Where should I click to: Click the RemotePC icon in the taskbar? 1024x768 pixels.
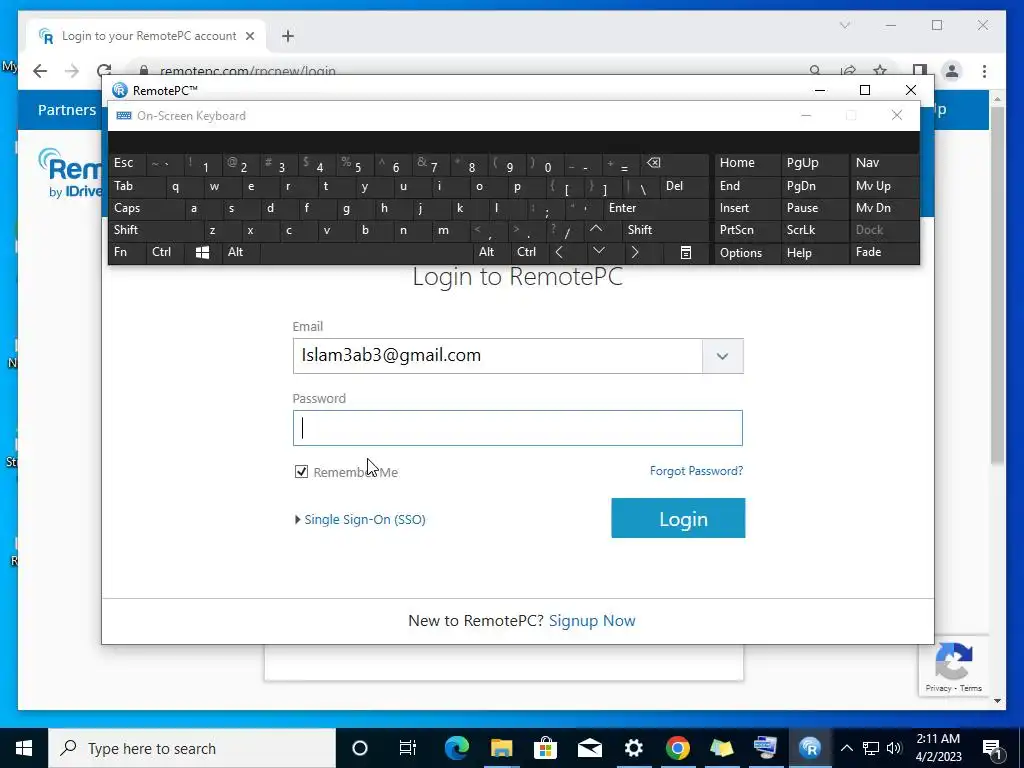(810, 748)
